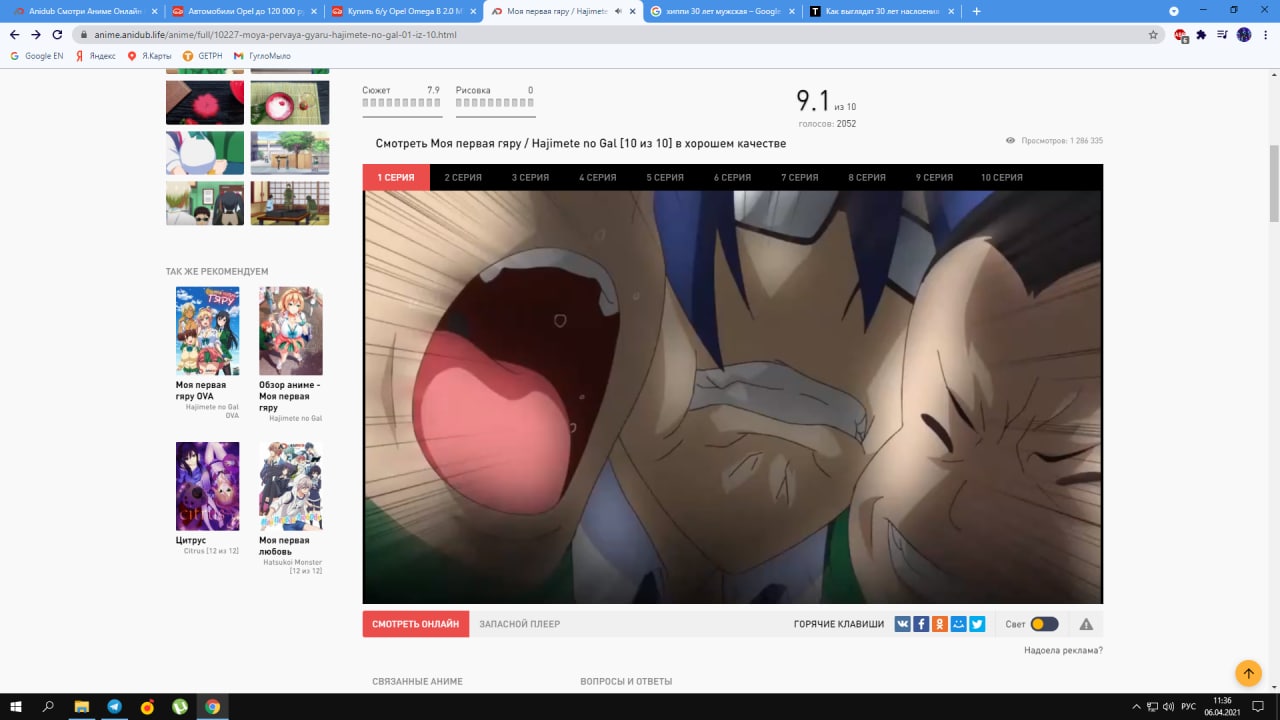The height and width of the screenshot is (720, 1280).
Task: Select the 8 СЕРИЯ episode tab
Action: click(x=867, y=177)
